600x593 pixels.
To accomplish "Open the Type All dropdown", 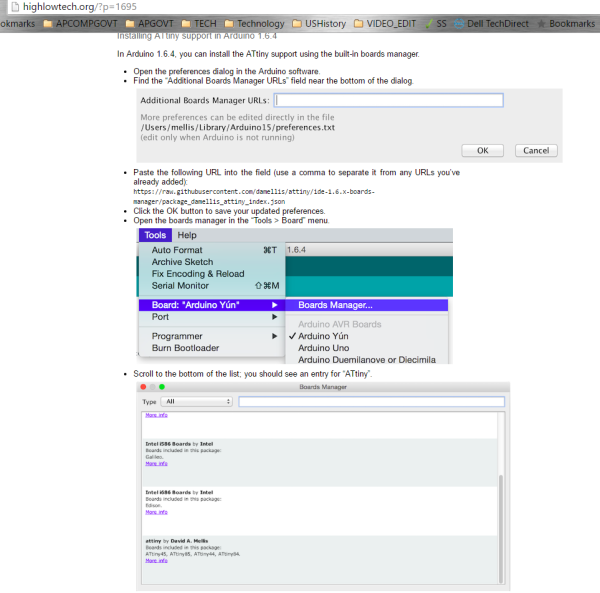I will pyautogui.click(x=197, y=402).
